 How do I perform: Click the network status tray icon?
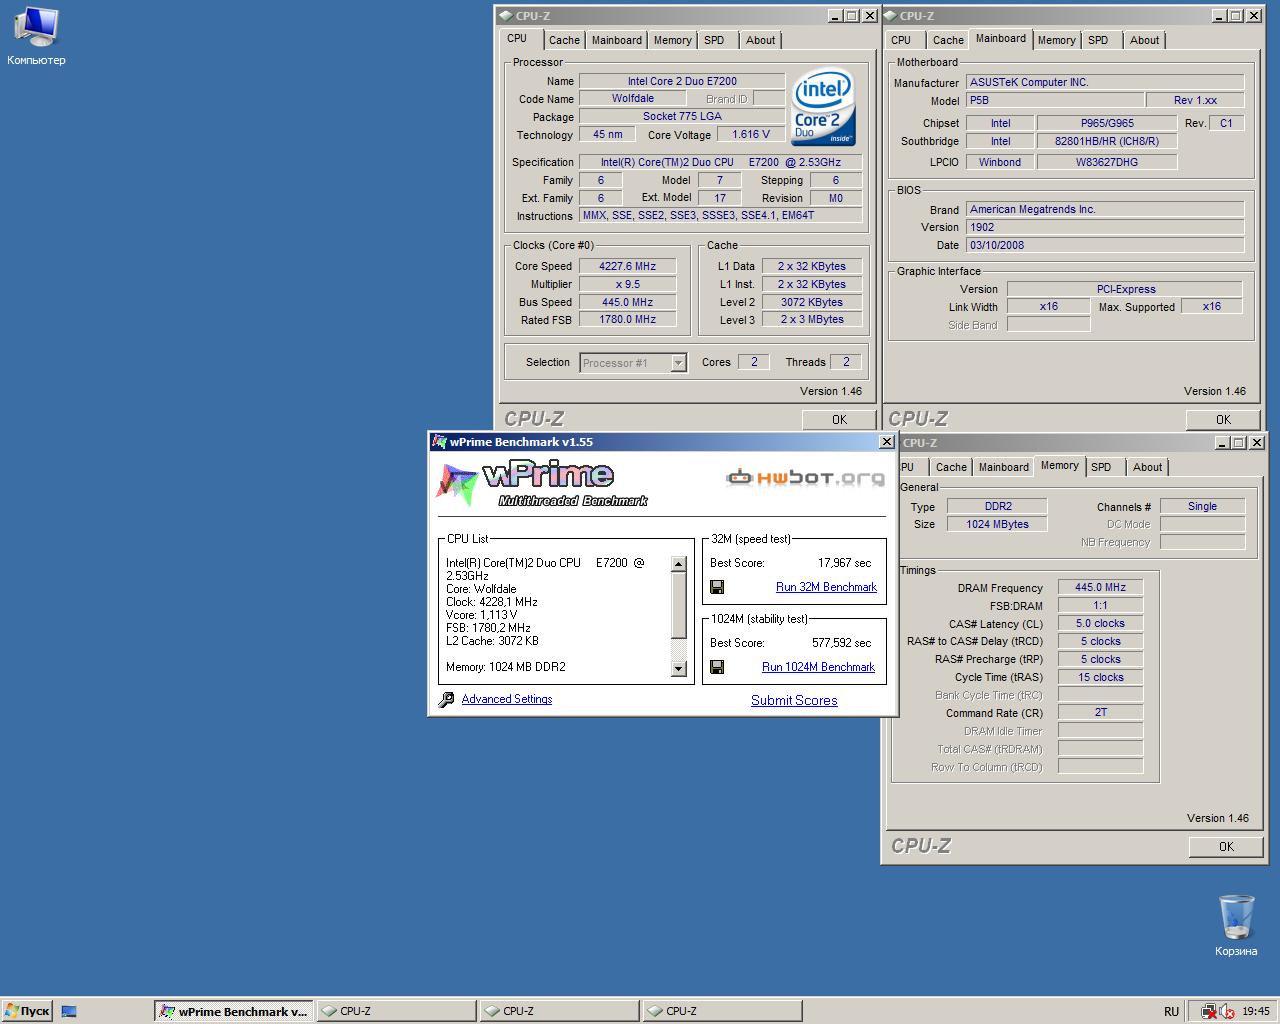1210,1012
